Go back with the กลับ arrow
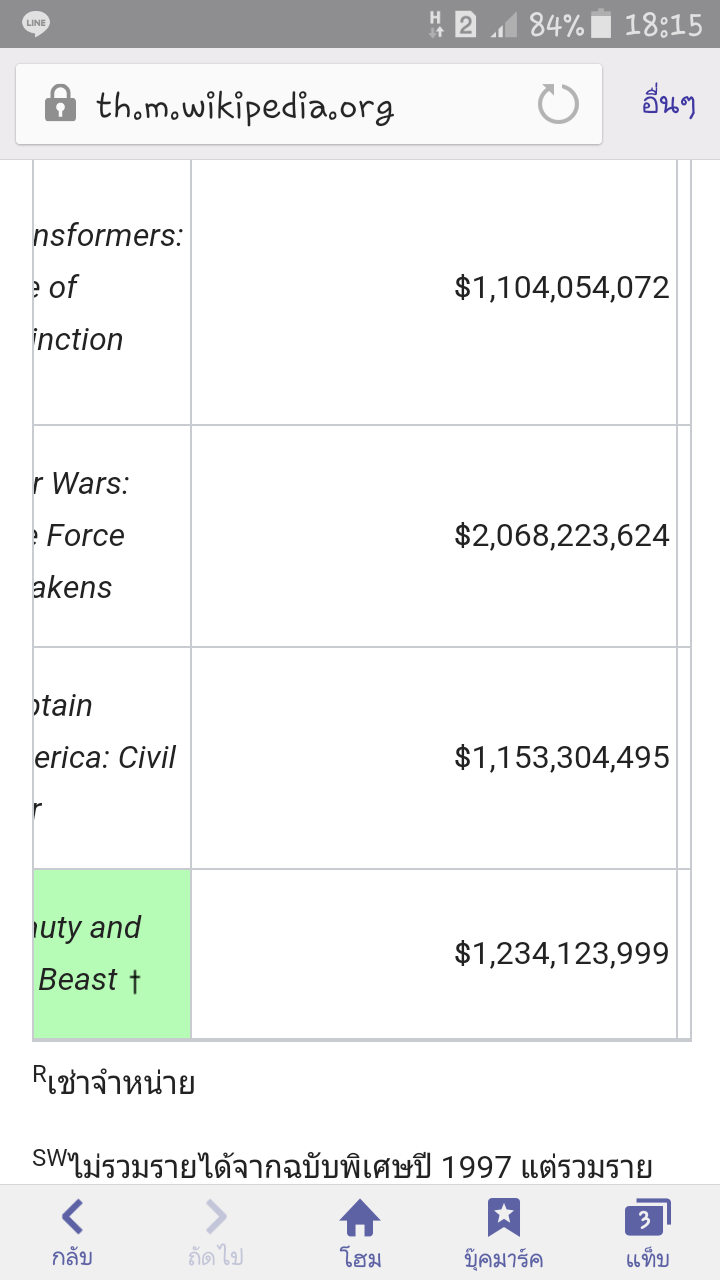720x1280 pixels. click(72, 1231)
